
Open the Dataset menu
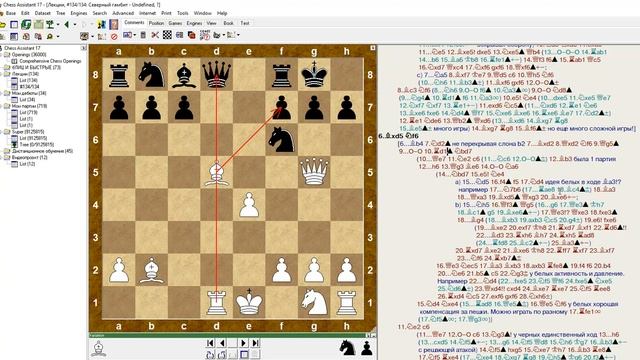point(42,13)
